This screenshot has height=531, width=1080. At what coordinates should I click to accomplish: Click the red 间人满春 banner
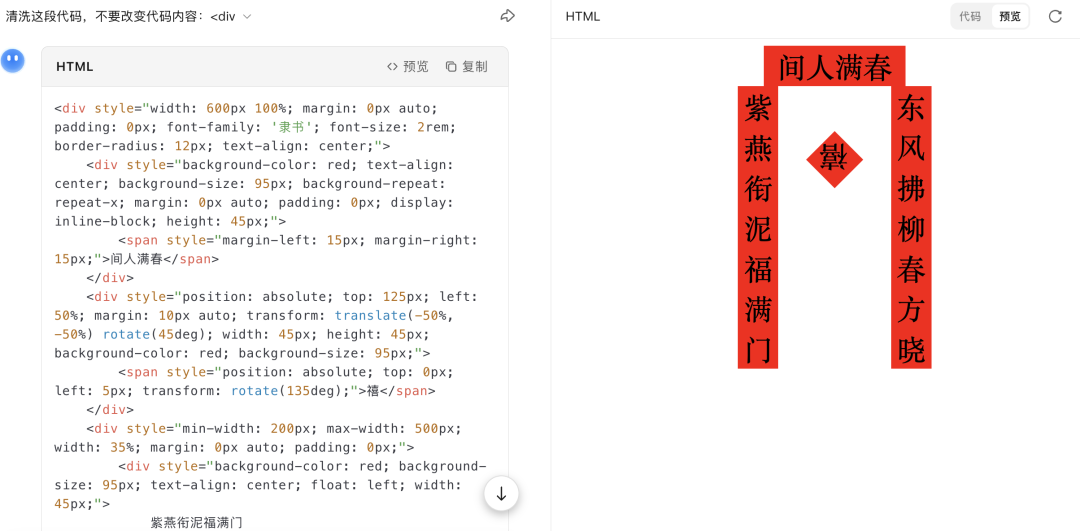pyautogui.click(x=834, y=67)
